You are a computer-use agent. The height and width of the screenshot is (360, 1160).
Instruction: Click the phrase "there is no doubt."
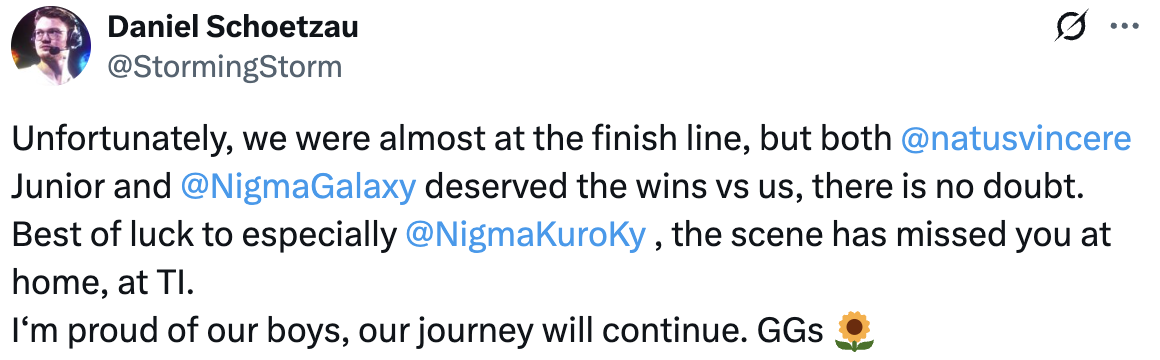pyautogui.click(x=949, y=188)
